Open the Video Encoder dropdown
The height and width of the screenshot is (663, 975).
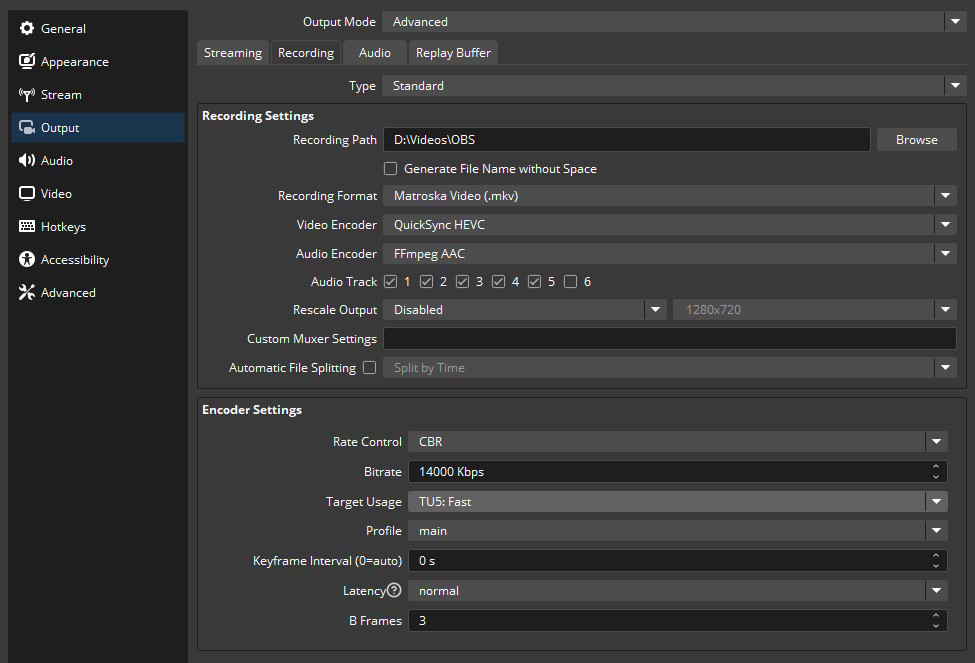coord(670,225)
